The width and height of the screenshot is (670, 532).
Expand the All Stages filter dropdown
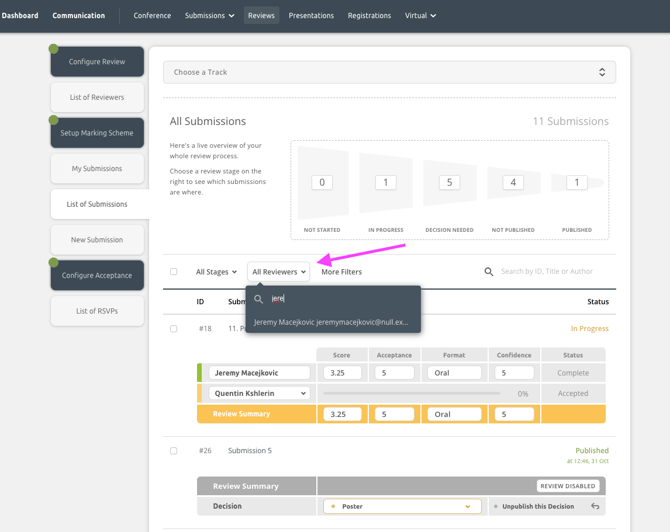216,272
